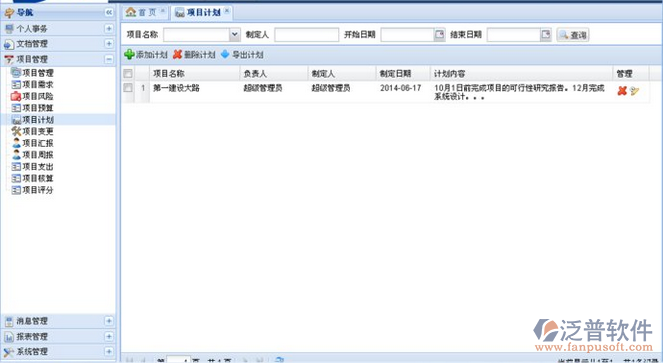Collapse navigation panel with double-arrow icon
Screen dimensions: 663x363
coord(109,12)
